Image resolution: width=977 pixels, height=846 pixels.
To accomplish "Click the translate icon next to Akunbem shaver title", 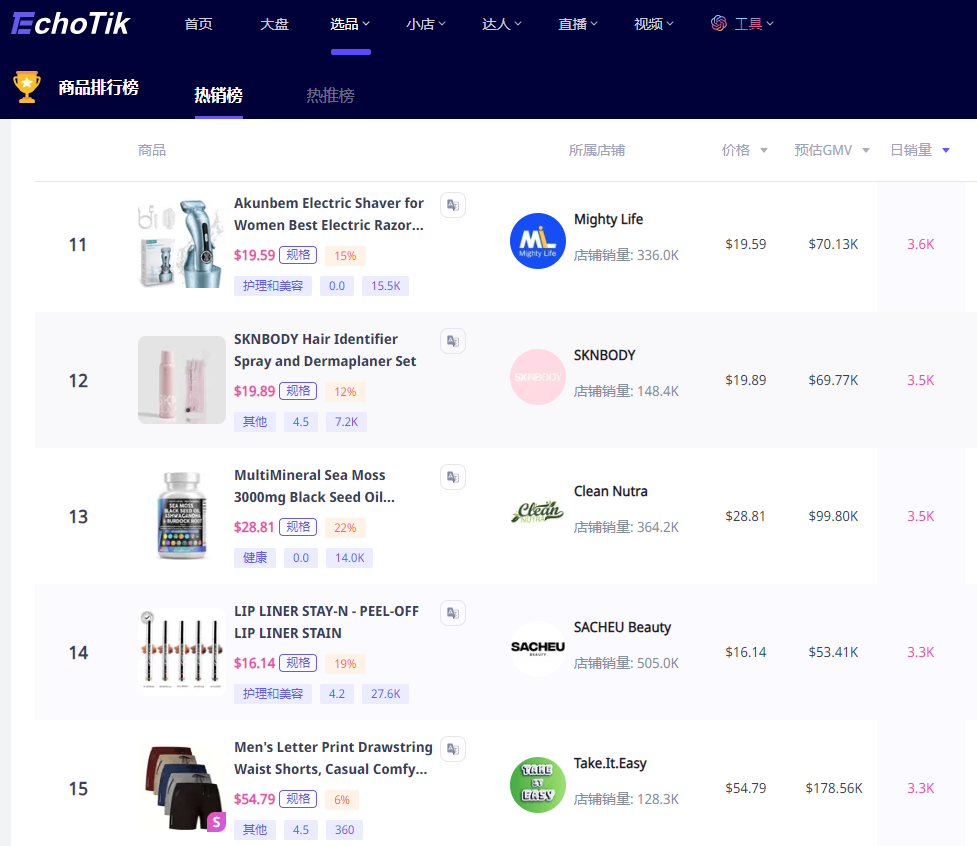I will point(452,204).
